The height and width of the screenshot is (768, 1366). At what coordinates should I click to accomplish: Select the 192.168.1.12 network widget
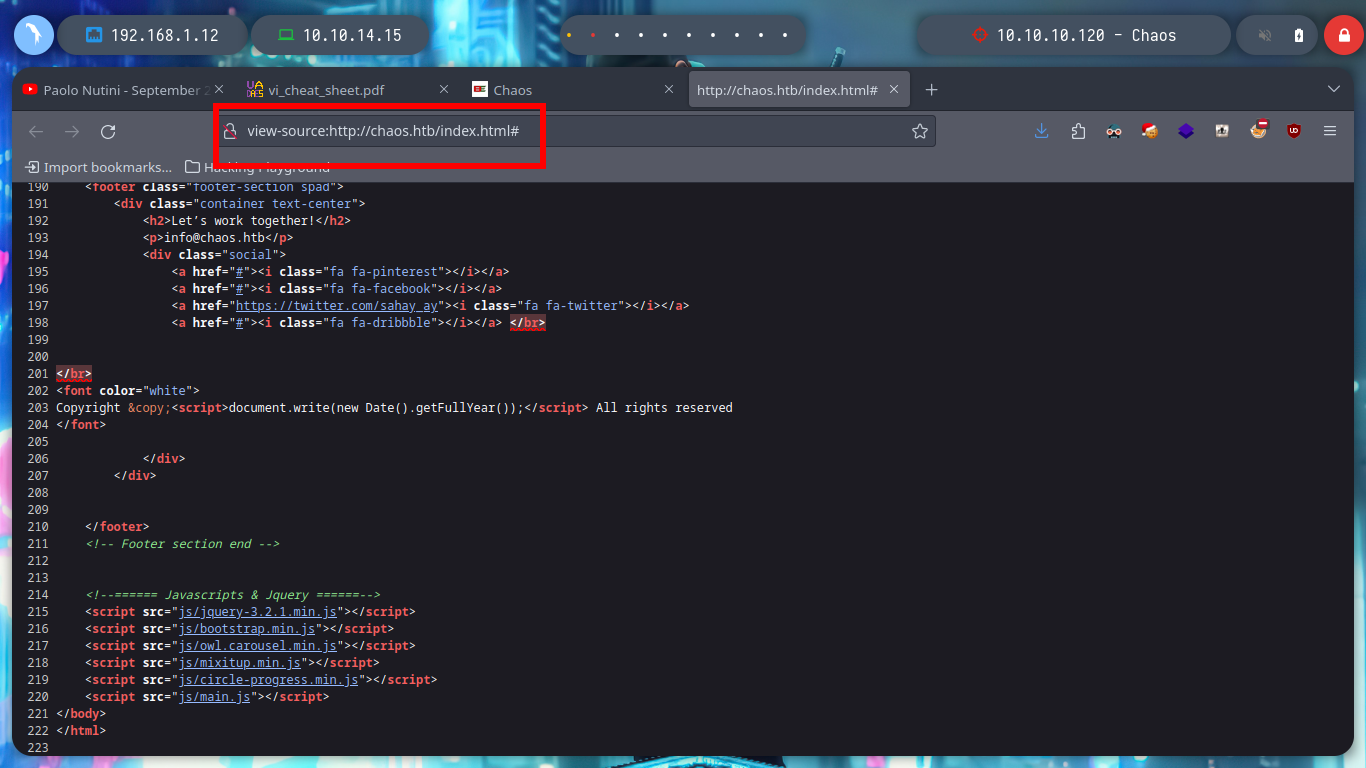click(x=152, y=35)
